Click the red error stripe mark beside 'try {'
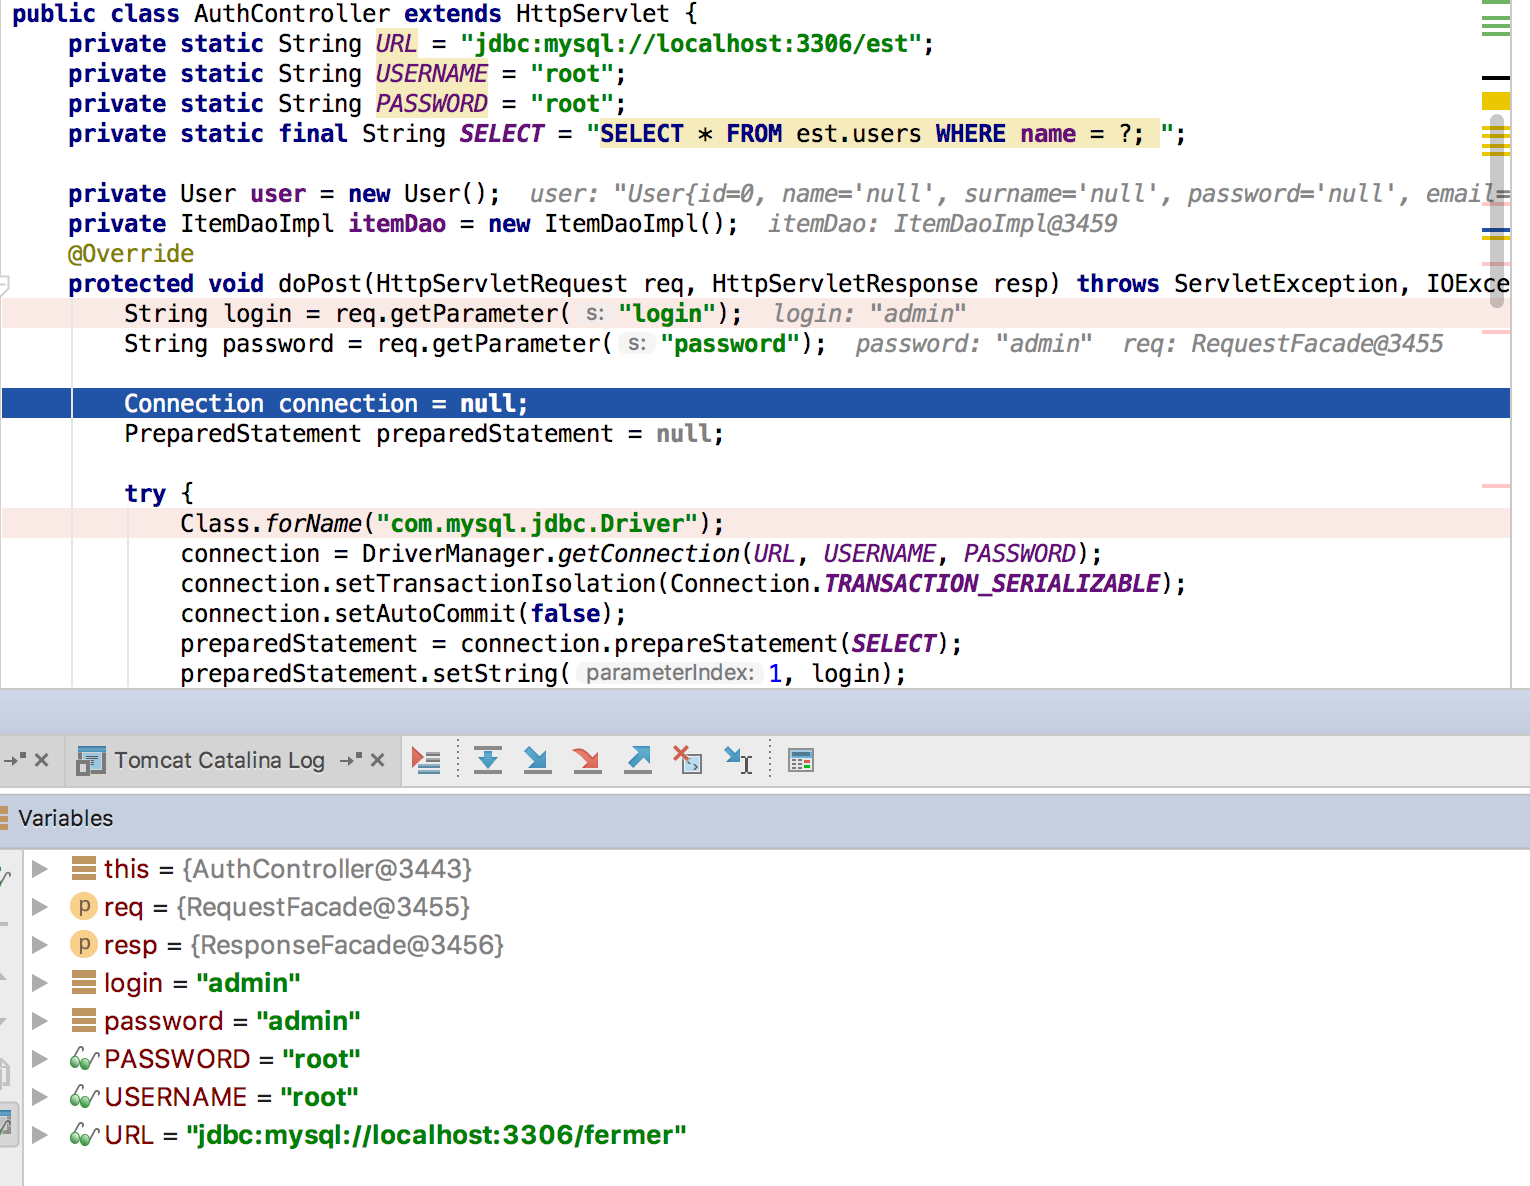 [x=1496, y=486]
